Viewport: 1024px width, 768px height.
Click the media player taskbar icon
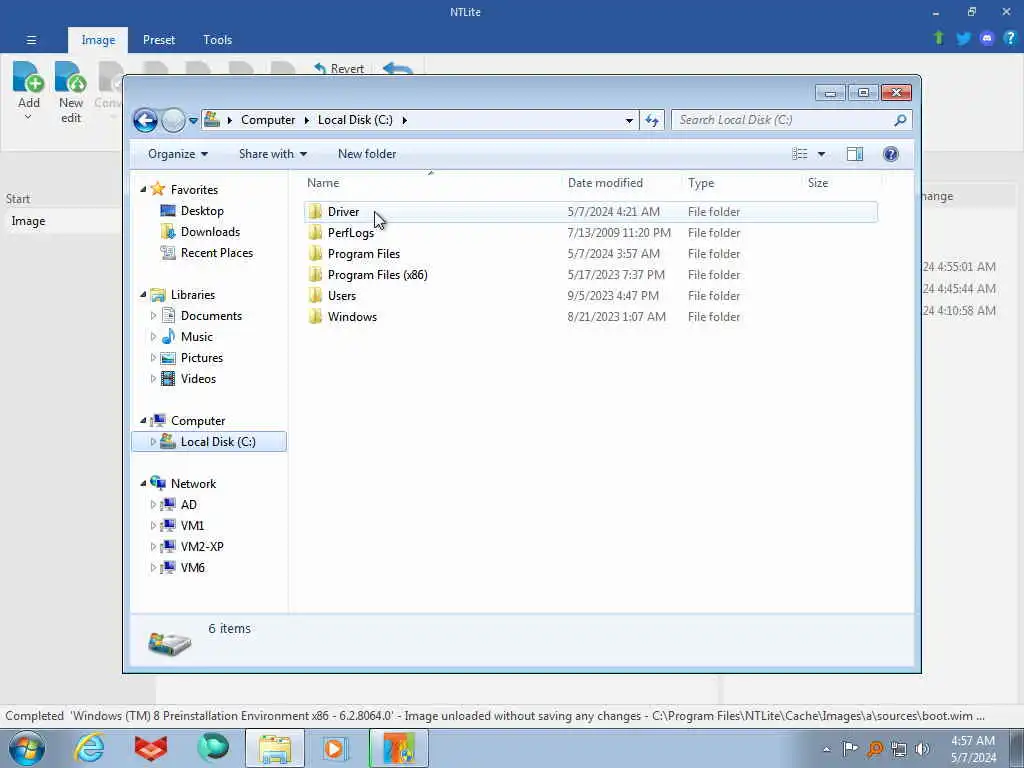(336, 748)
